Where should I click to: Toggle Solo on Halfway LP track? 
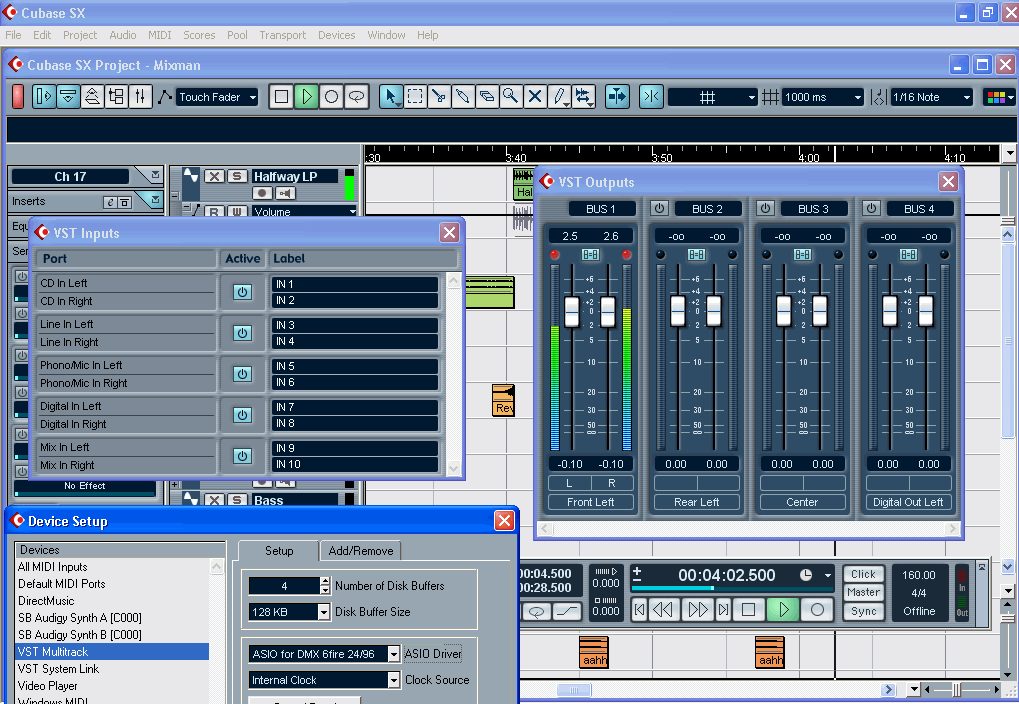(237, 177)
